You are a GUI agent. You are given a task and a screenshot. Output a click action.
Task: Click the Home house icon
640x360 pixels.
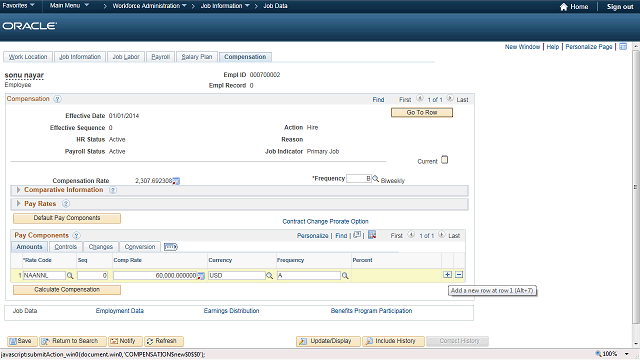(563, 7)
